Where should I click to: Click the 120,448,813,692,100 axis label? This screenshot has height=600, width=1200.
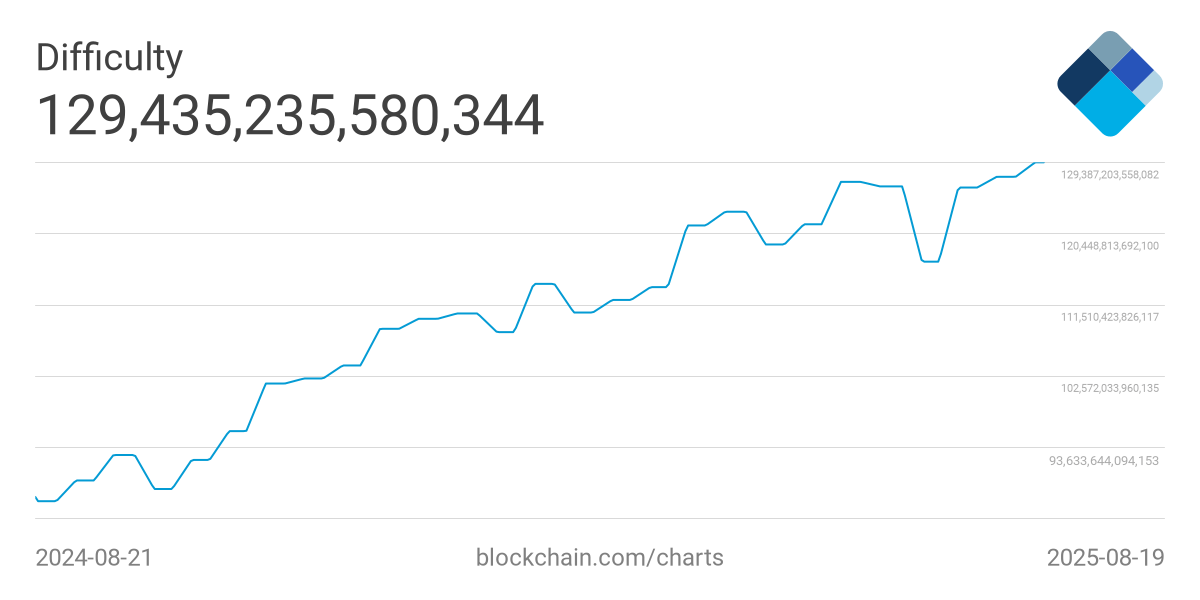tap(1109, 246)
